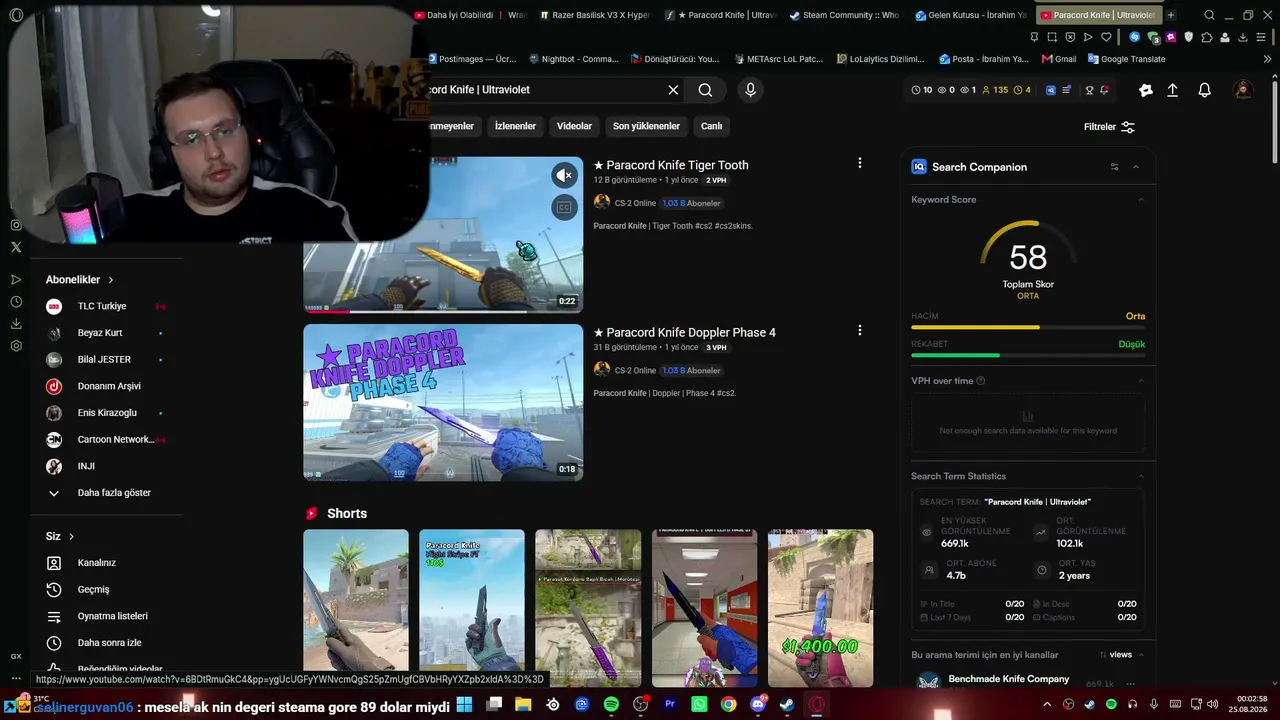The image size is (1280, 720).
Task: Open the $1,400.00 Shorts thumbnail
Action: point(820,609)
